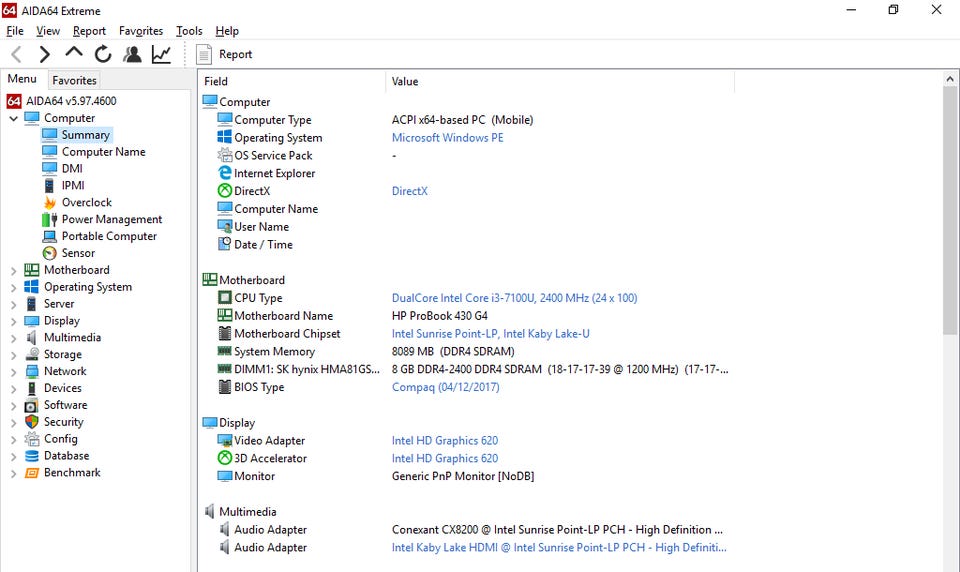Open the Report menu
This screenshot has height=572, width=960.
[89, 31]
